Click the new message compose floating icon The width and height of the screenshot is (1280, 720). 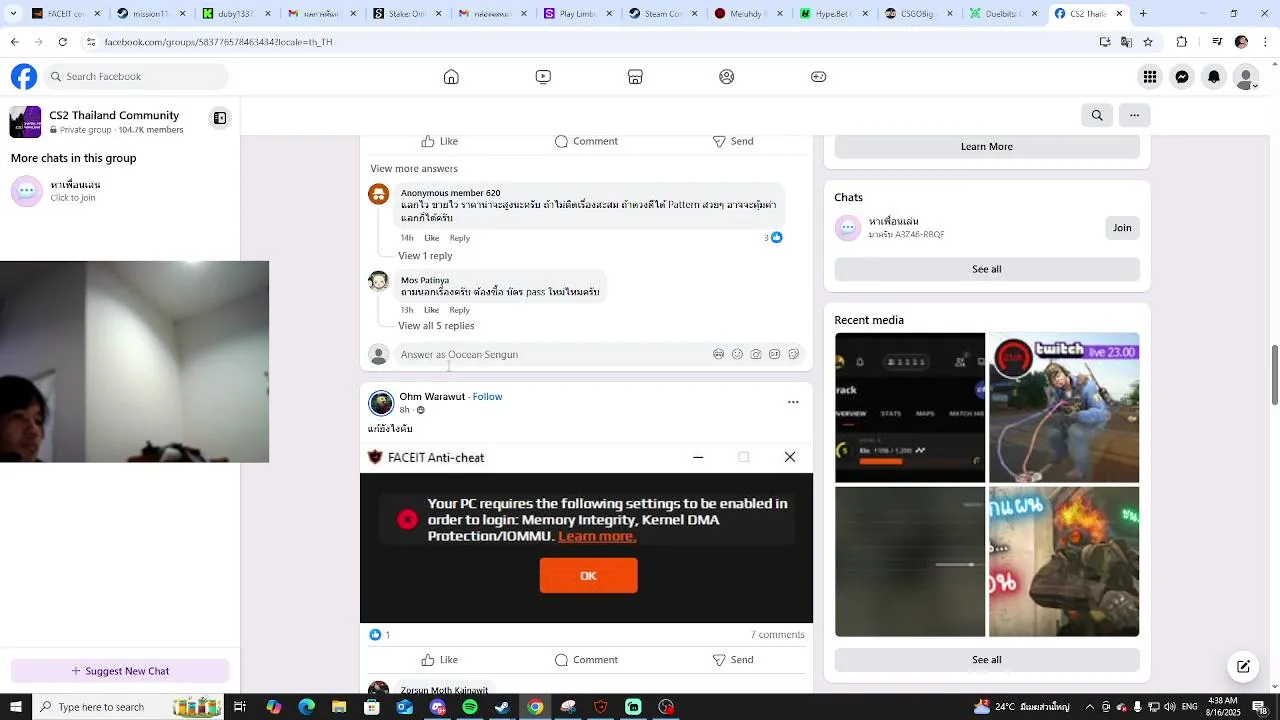click(x=1243, y=666)
